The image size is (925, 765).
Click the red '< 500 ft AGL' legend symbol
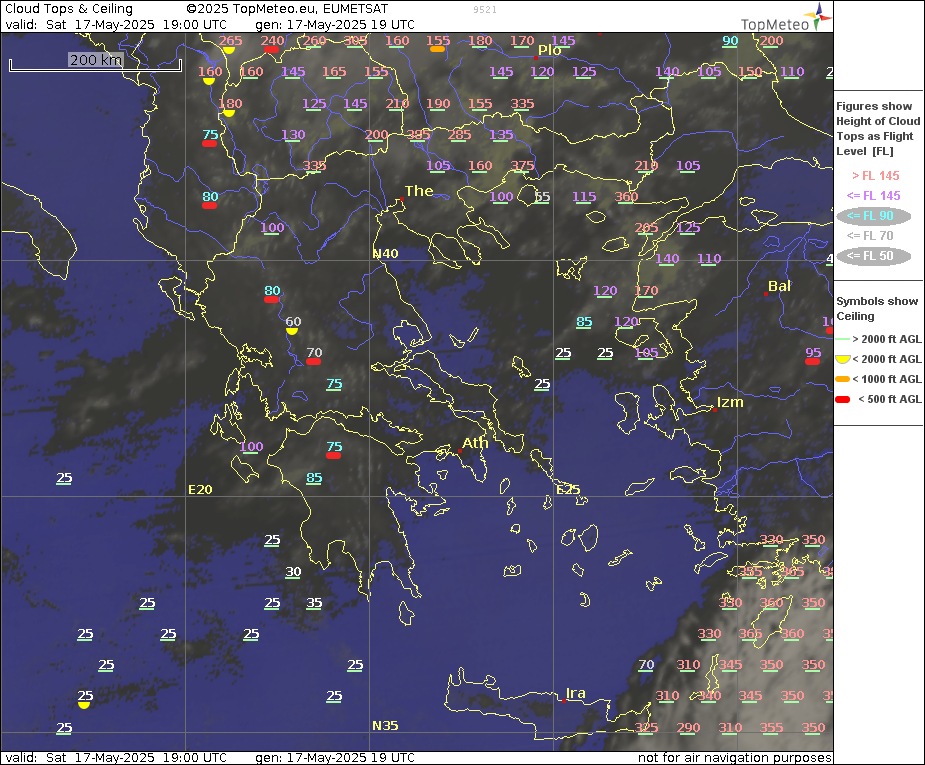pyautogui.click(x=842, y=399)
